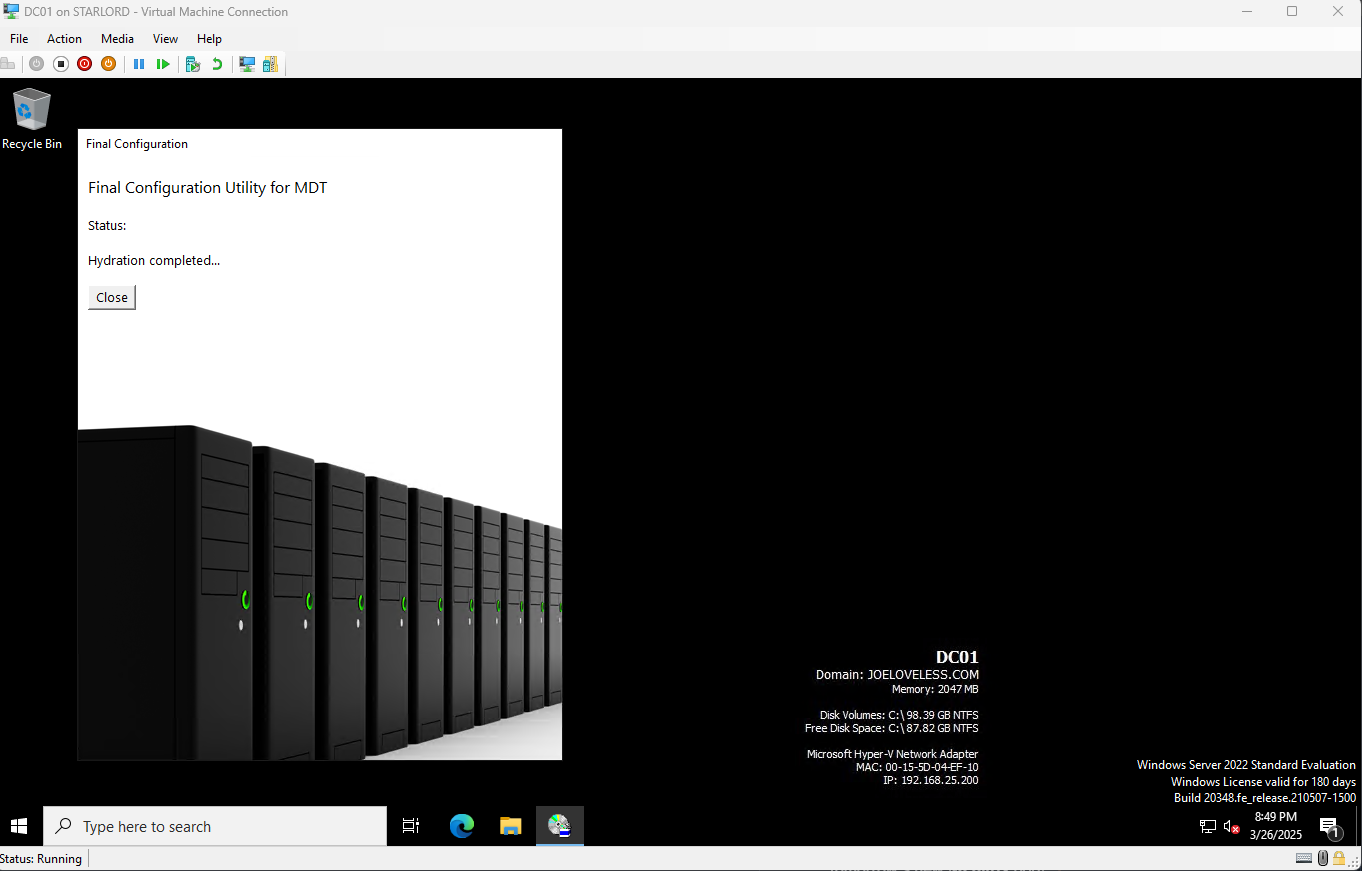Click the Share resources toolbar icon
1362x871 pixels.
(270, 64)
